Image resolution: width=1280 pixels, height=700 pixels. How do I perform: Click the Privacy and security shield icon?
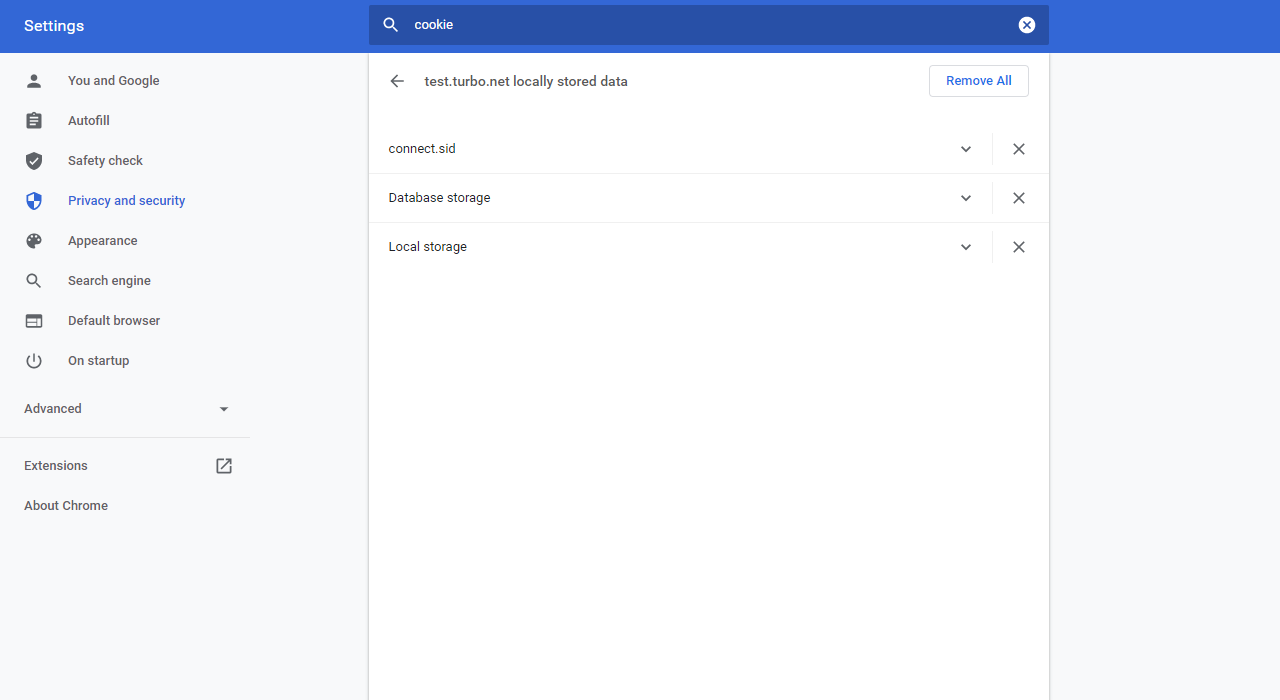pos(34,201)
